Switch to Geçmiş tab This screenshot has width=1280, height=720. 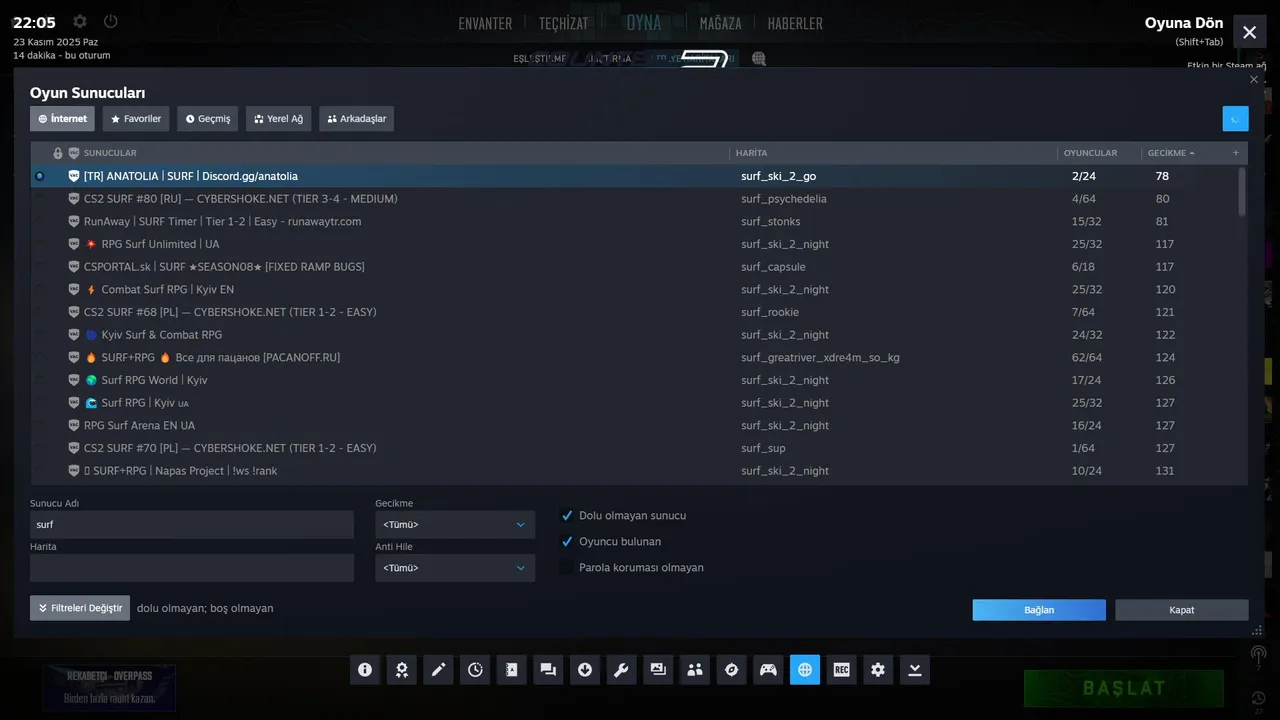(208, 119)
